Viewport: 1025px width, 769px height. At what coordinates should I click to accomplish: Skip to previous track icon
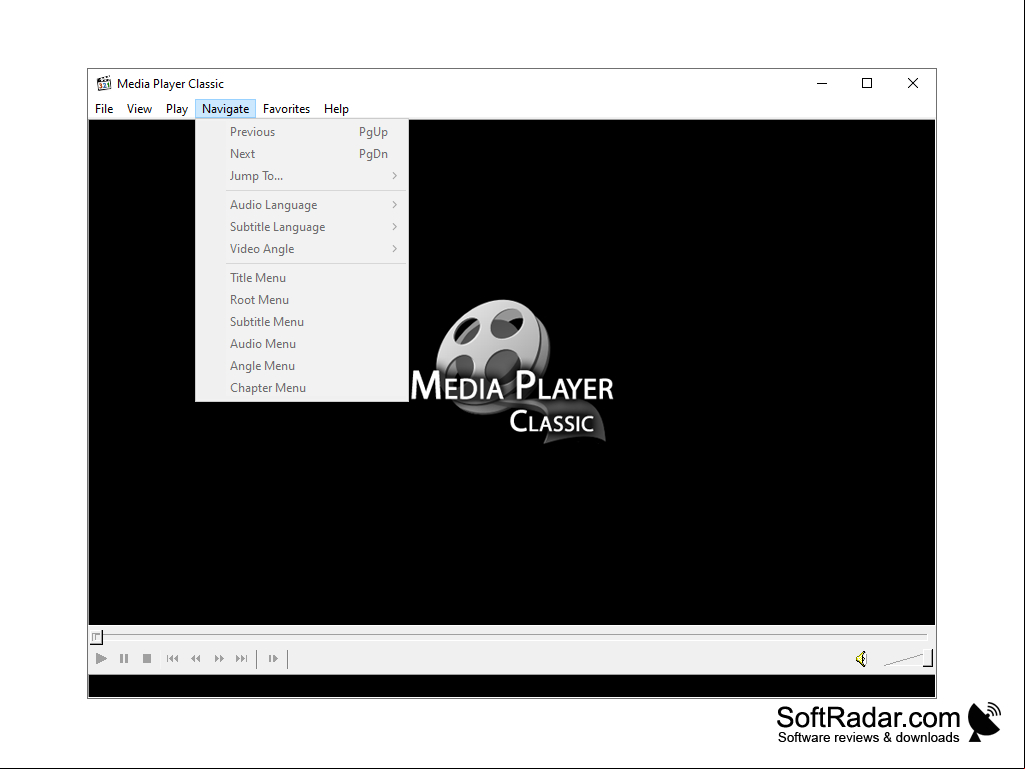pos(173,658)
